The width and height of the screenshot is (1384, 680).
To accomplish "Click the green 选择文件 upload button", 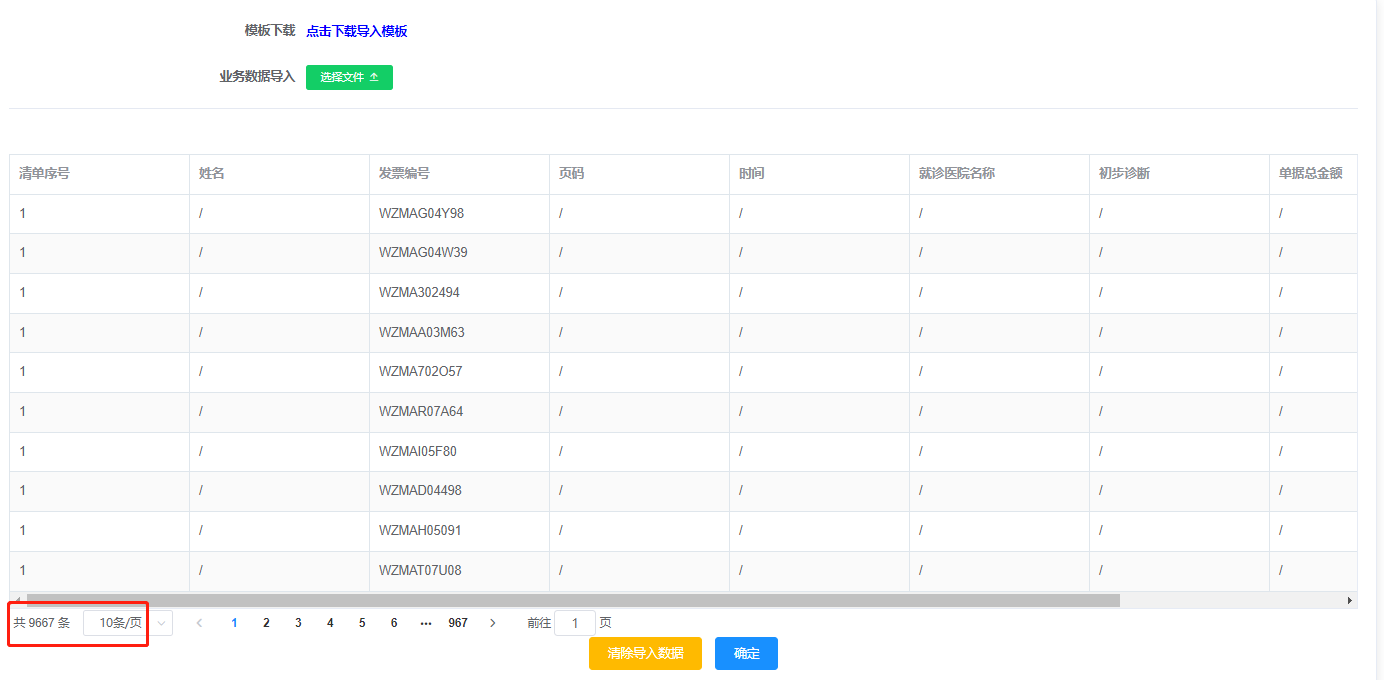I will pyautogui.click(x=349, y=77).
